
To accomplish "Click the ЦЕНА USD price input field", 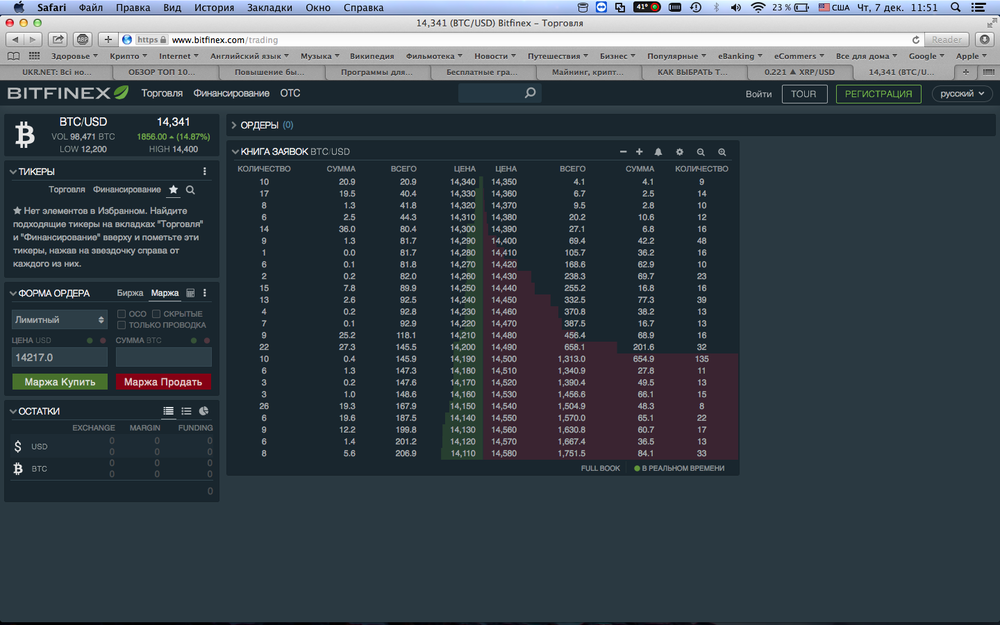I will tap(60, 357).
